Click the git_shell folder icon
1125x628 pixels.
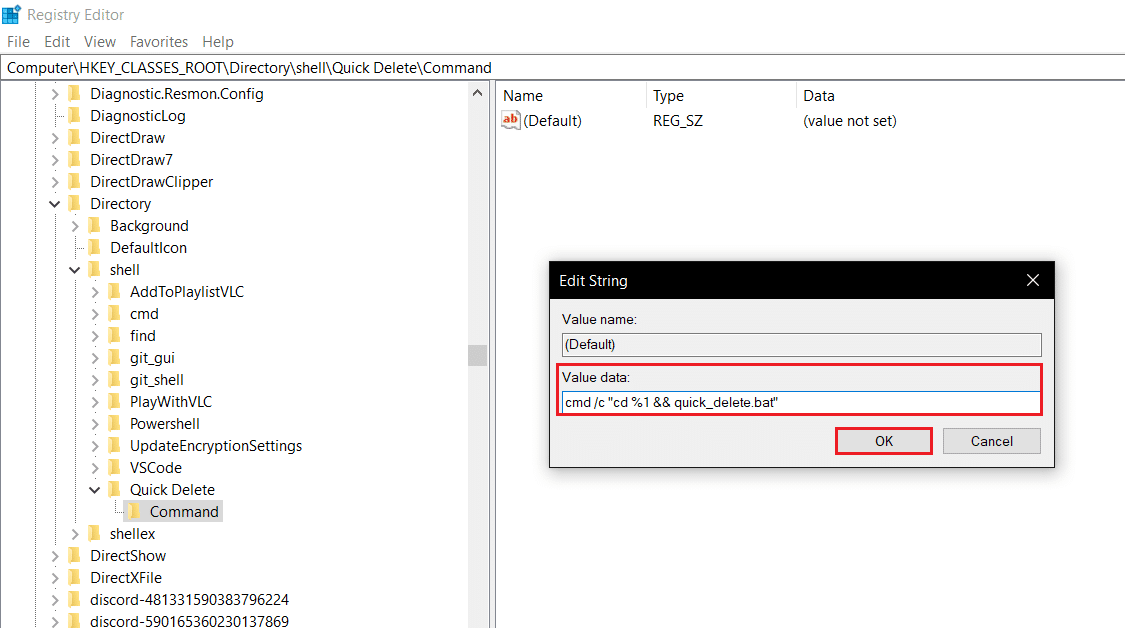115,380
